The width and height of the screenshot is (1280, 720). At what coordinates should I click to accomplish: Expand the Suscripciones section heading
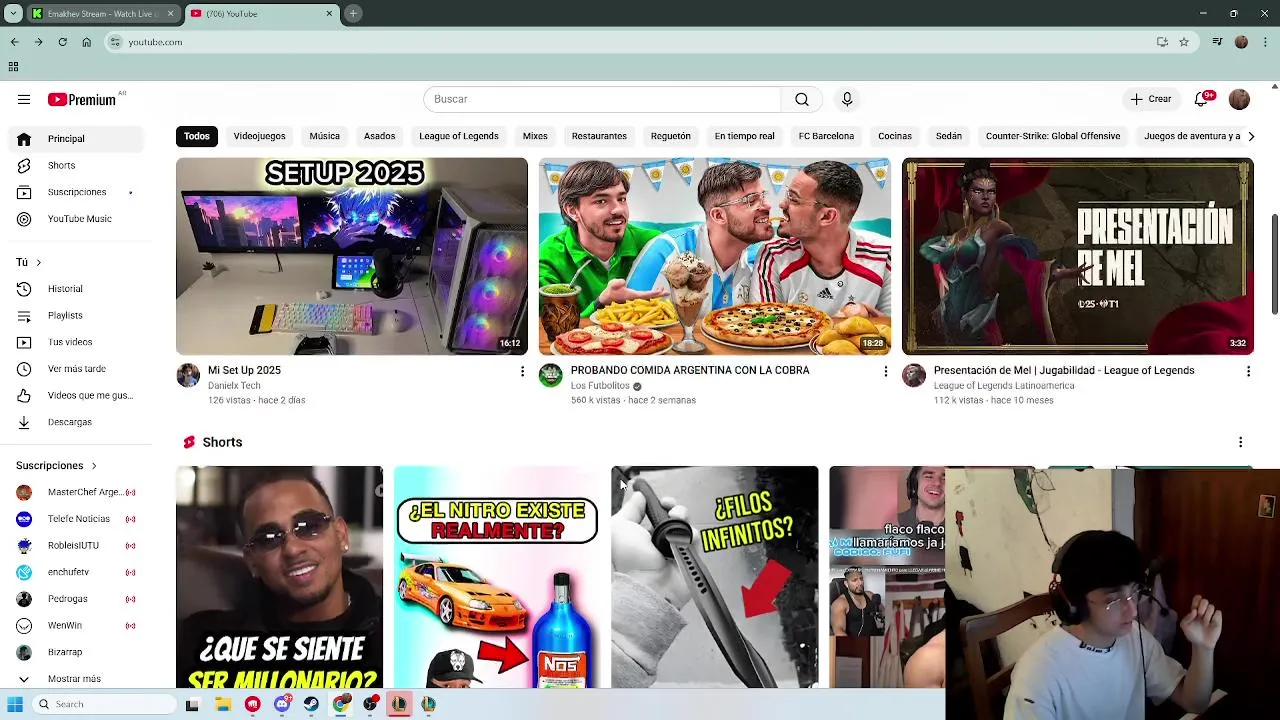point(56,465)
